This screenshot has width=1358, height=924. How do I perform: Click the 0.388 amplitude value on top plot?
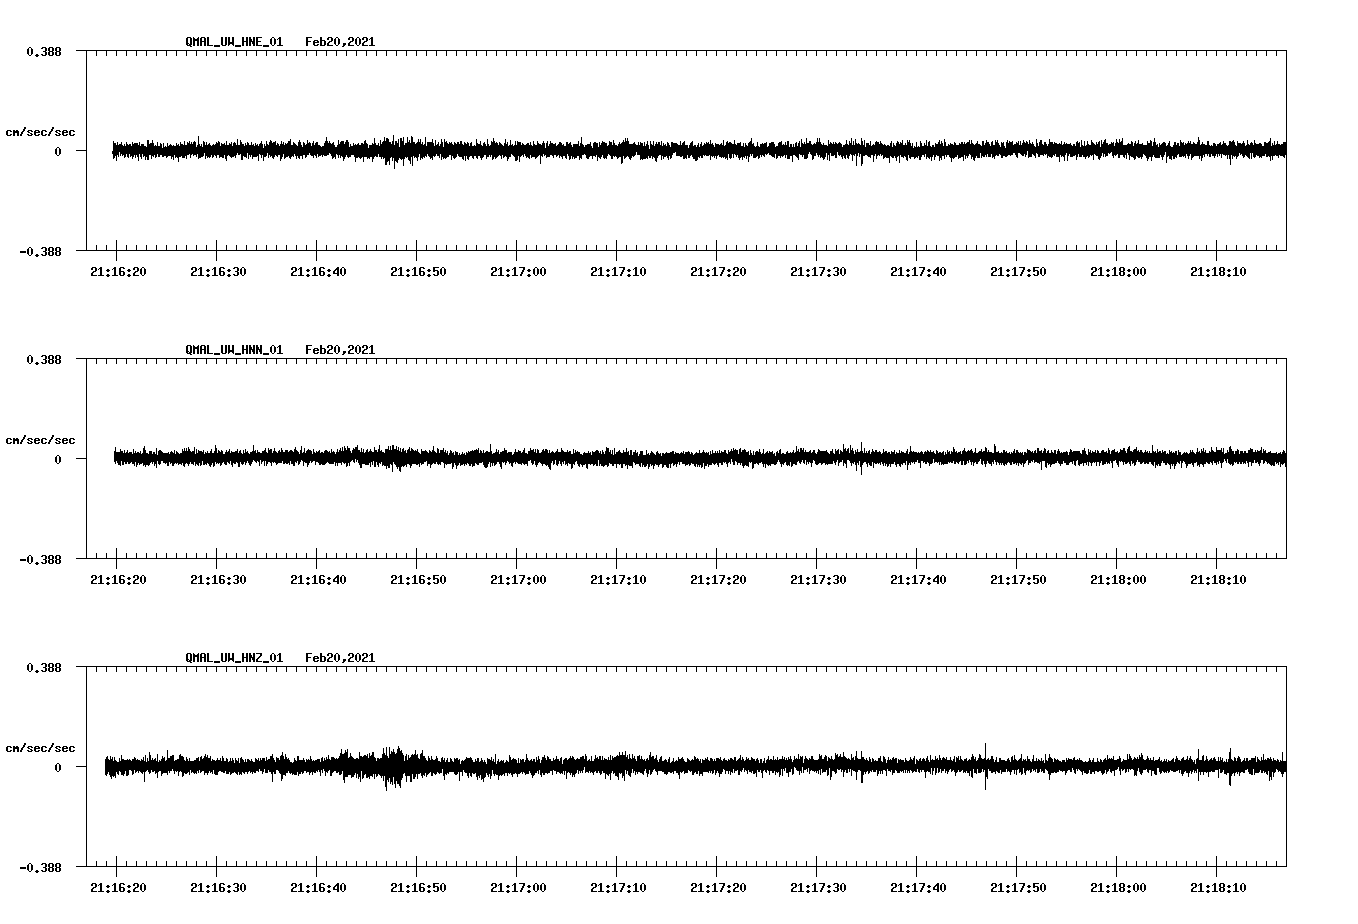pyautogui.click(x=43, y=50)
